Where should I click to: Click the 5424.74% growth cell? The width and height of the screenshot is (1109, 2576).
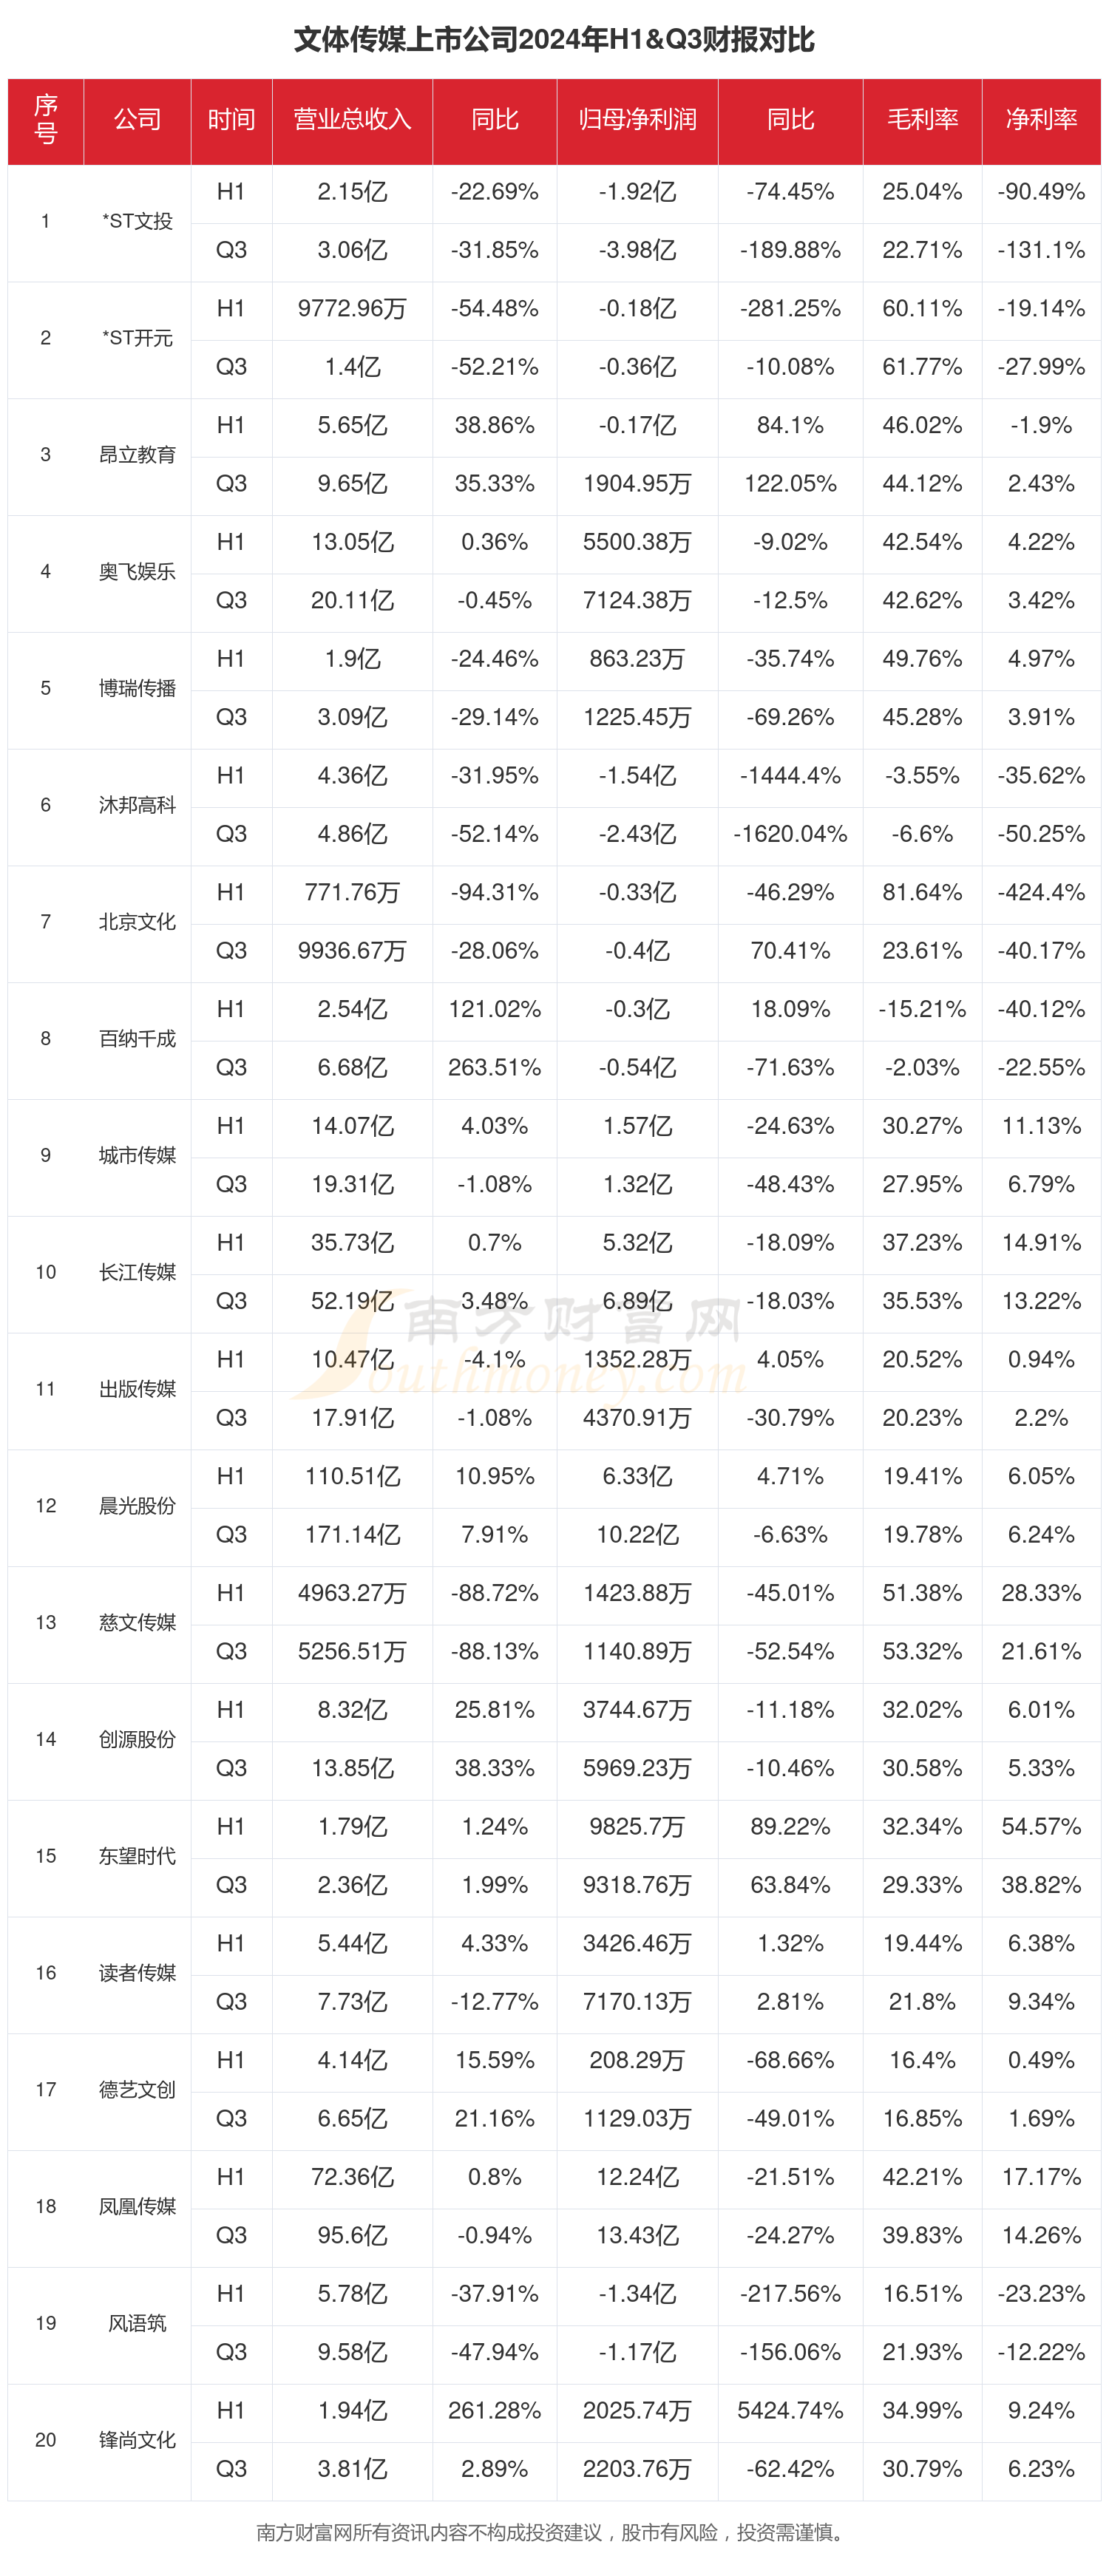coord(790,2410)
